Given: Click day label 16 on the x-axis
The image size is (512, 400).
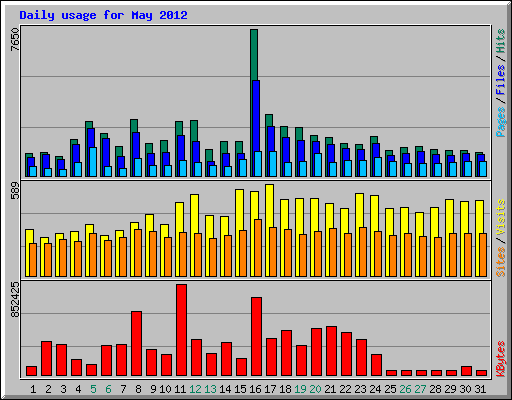Looking at the screenshot, I should 255,389.
